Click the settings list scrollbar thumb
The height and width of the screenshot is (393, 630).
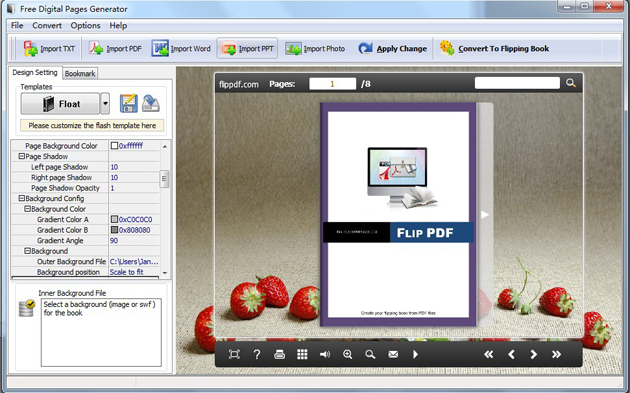pyautogui.click(x=164, y=179)
